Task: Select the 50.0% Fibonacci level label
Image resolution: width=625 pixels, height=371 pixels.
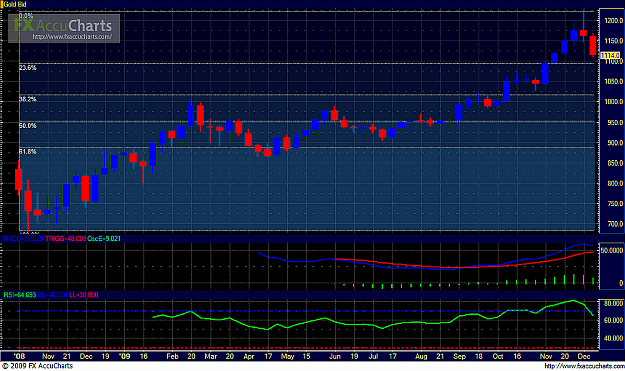Action: [28, 126]
